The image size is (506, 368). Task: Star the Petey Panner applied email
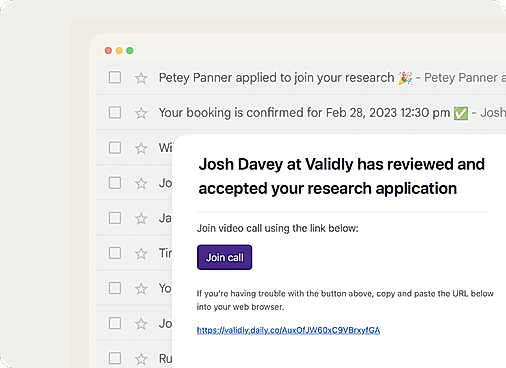tap(141, 78)
